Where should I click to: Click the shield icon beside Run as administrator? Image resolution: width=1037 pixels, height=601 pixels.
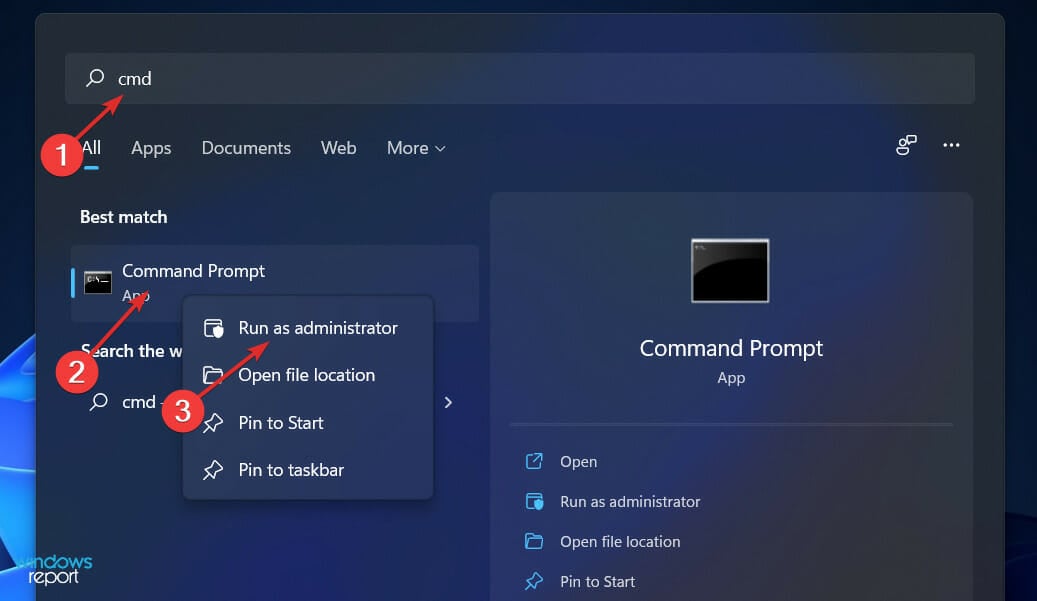coord(214,327)
